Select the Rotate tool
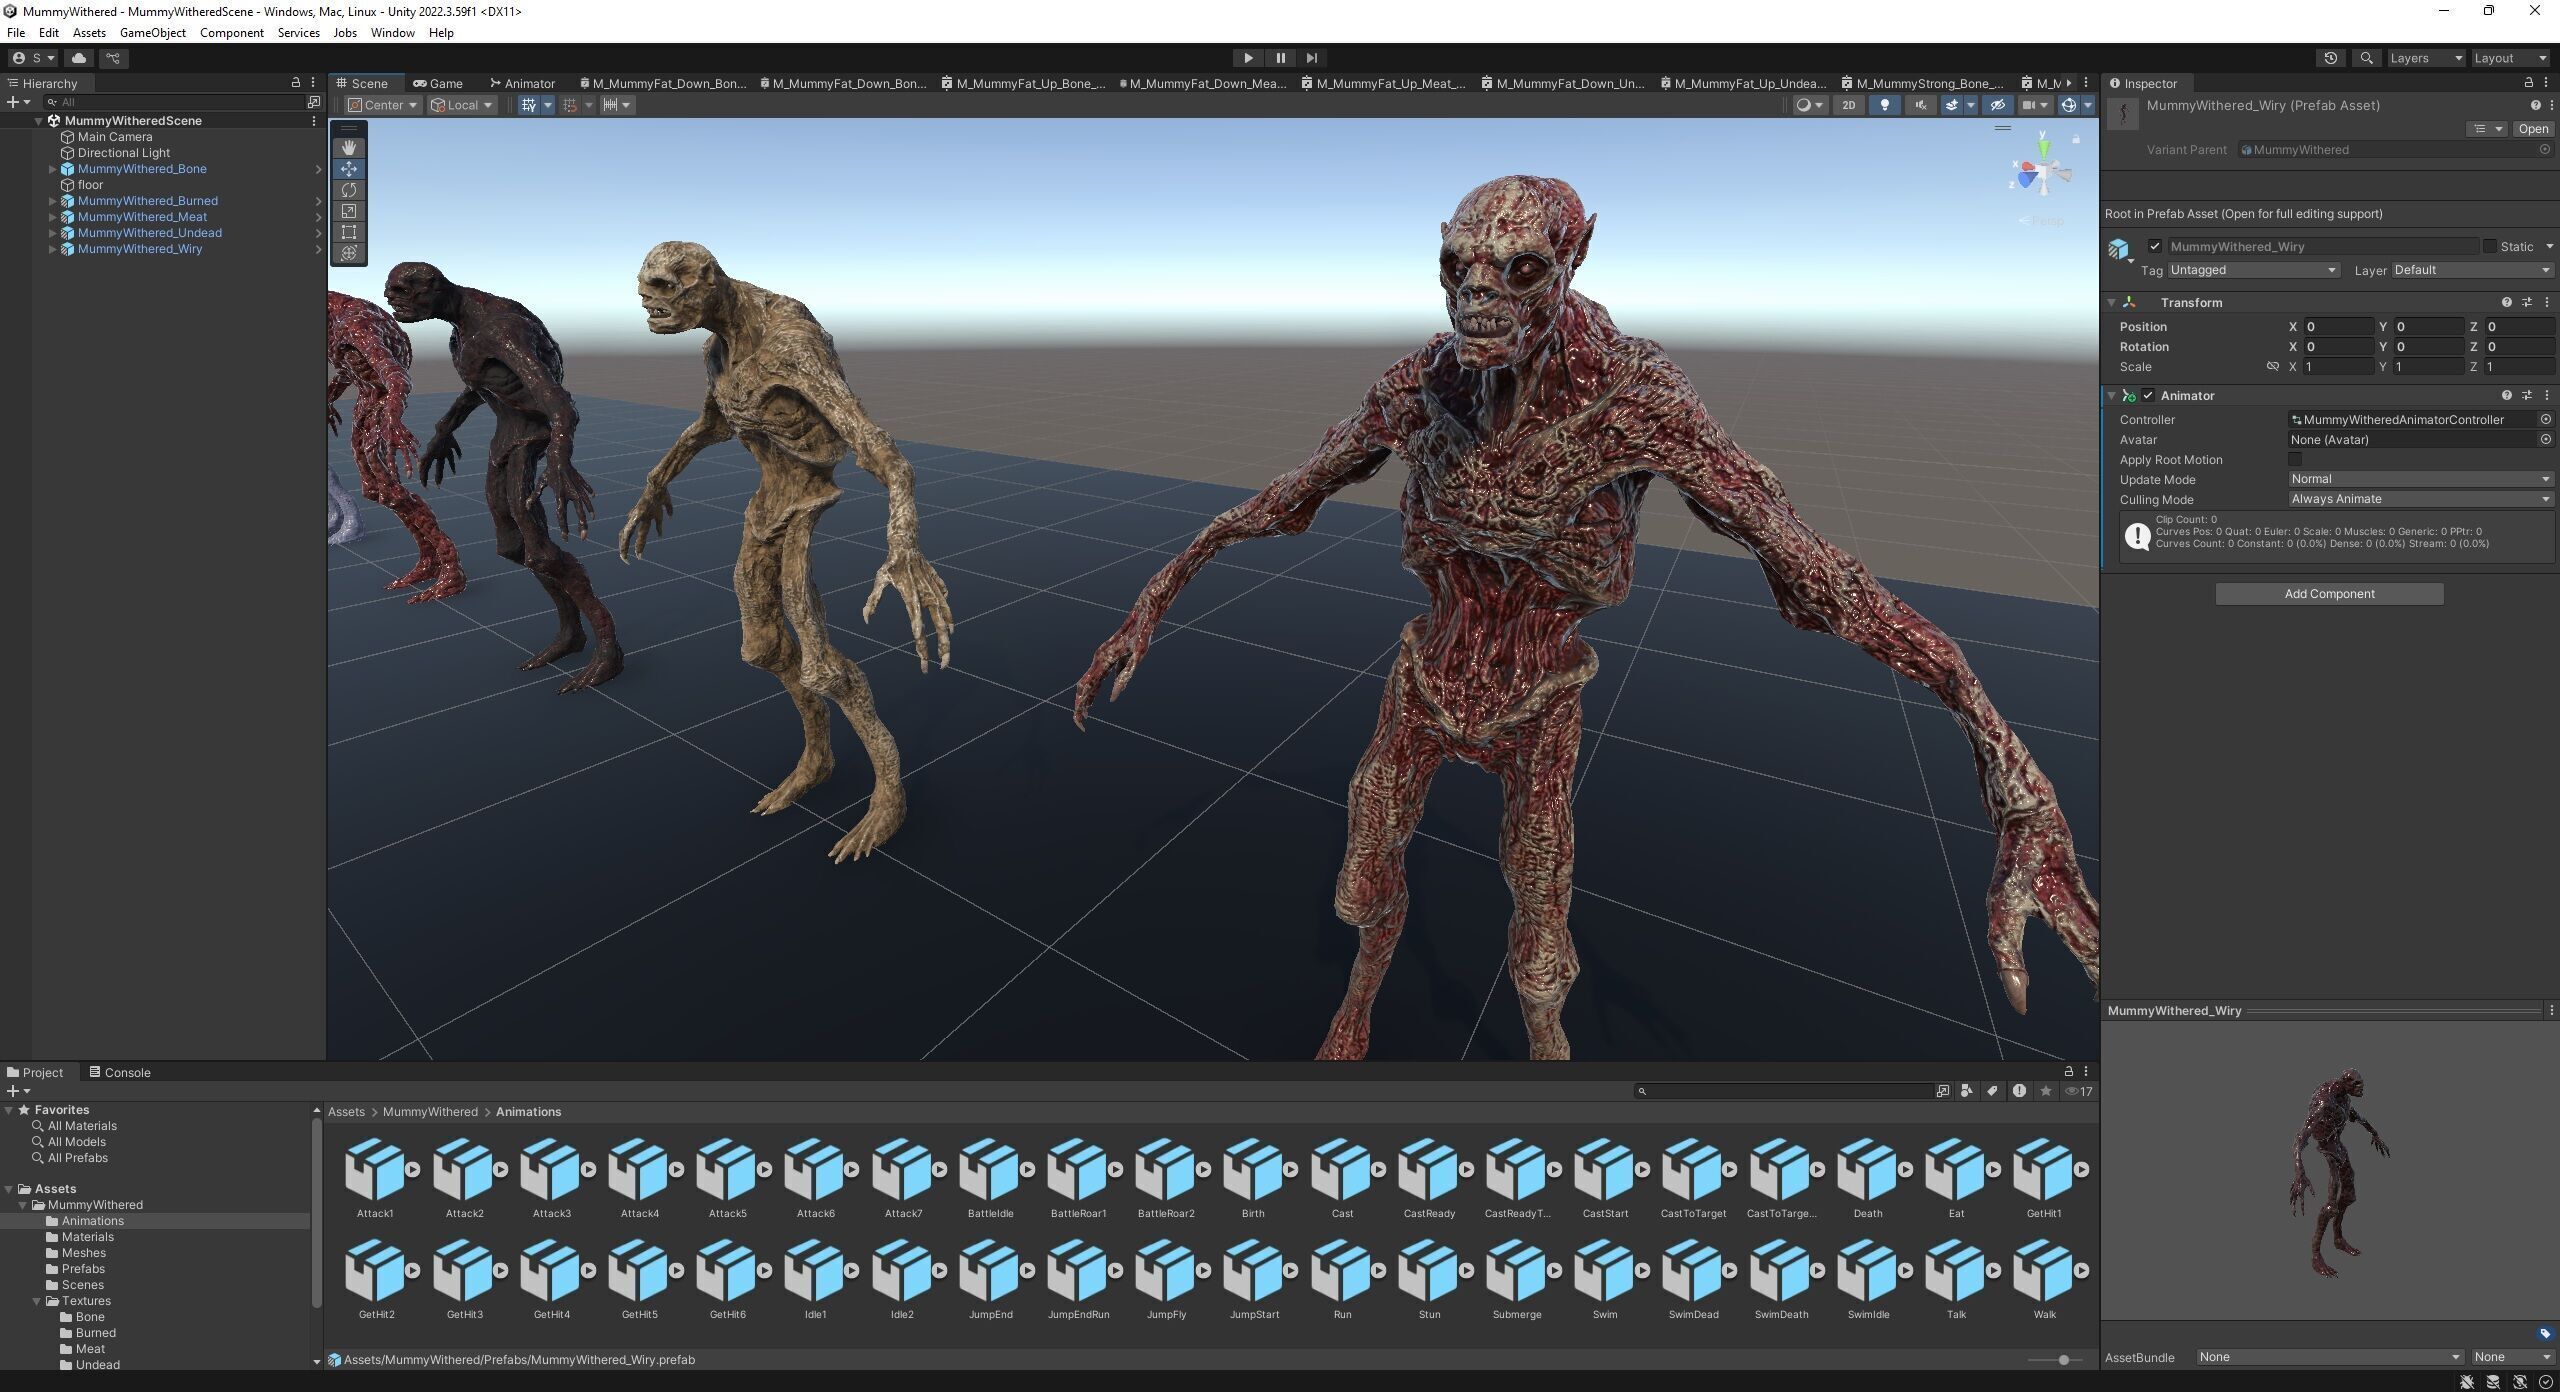Viewport: 2560px width, 1392px height. tap(348, 190)
